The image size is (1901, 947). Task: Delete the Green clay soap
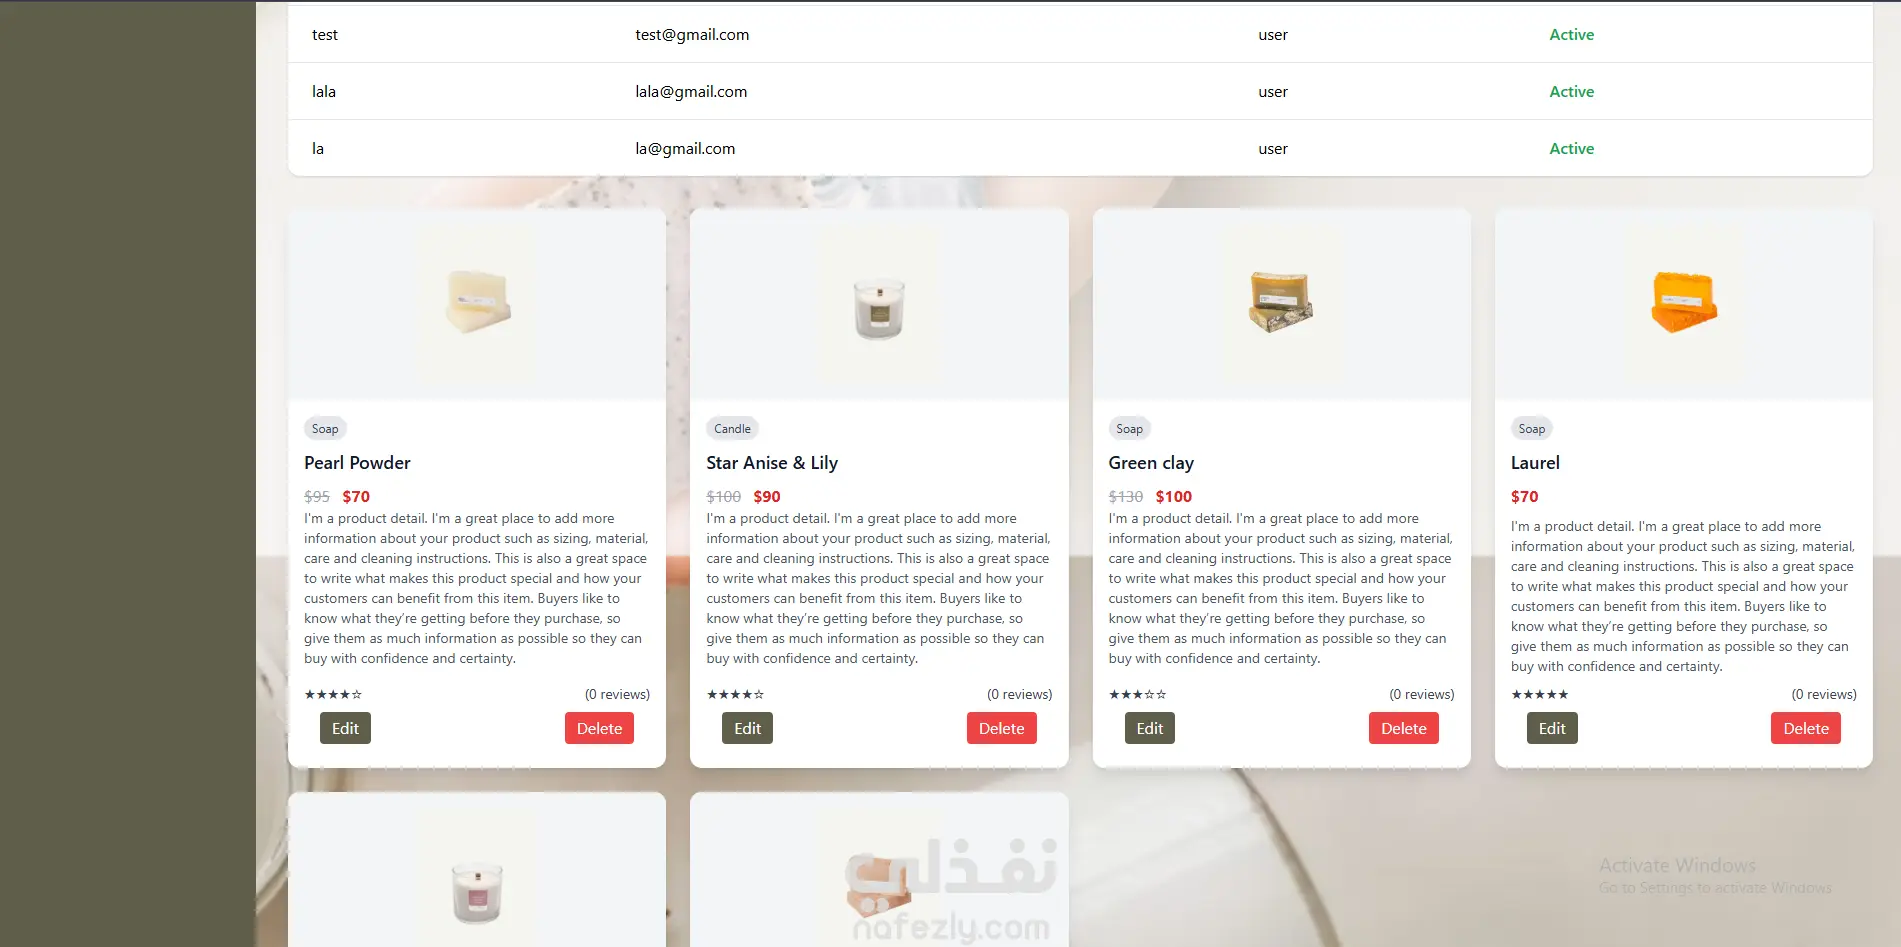click(1403, 728)
